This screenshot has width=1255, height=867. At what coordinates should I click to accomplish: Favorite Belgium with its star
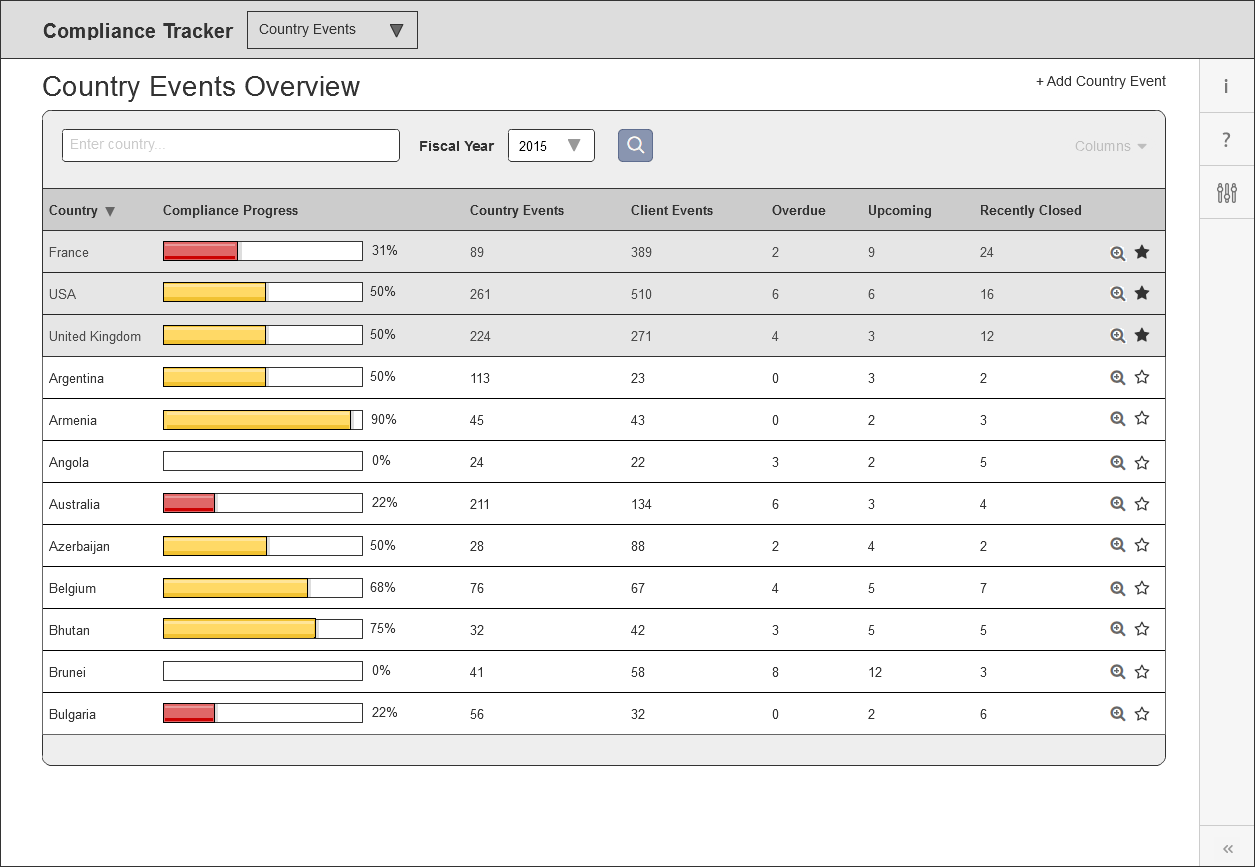1142,588
